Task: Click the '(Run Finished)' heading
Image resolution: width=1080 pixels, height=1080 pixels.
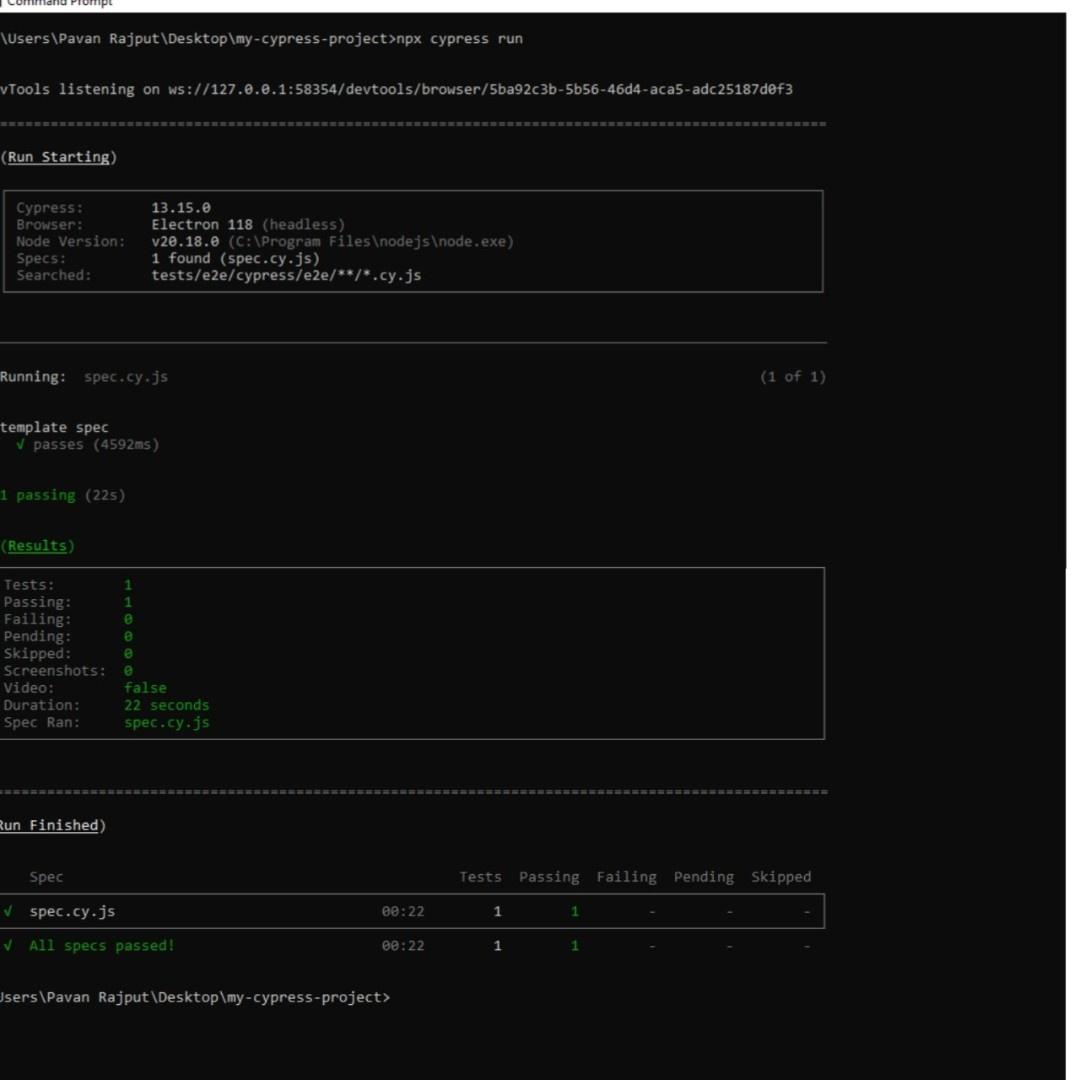Action: click(x=50, y=825)
